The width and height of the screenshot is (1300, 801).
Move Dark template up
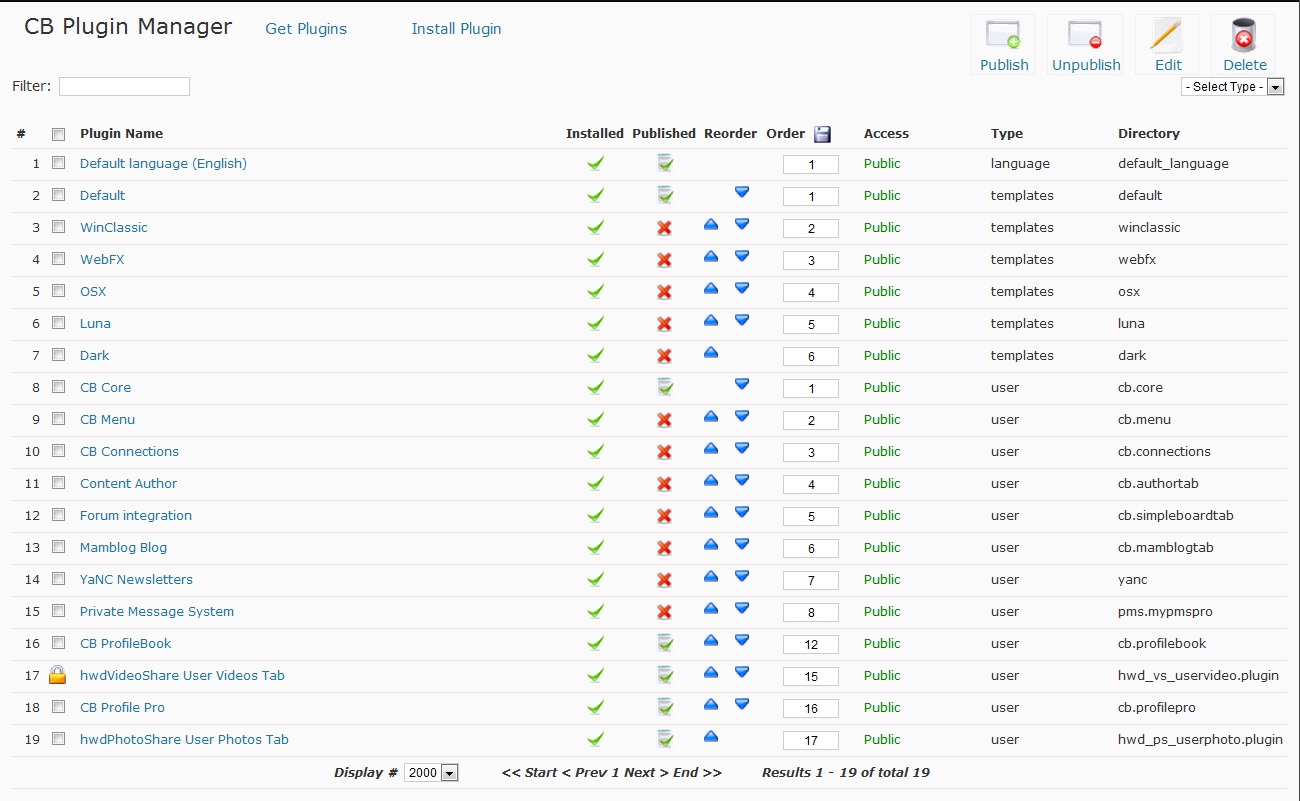click(x=711, y=353)
